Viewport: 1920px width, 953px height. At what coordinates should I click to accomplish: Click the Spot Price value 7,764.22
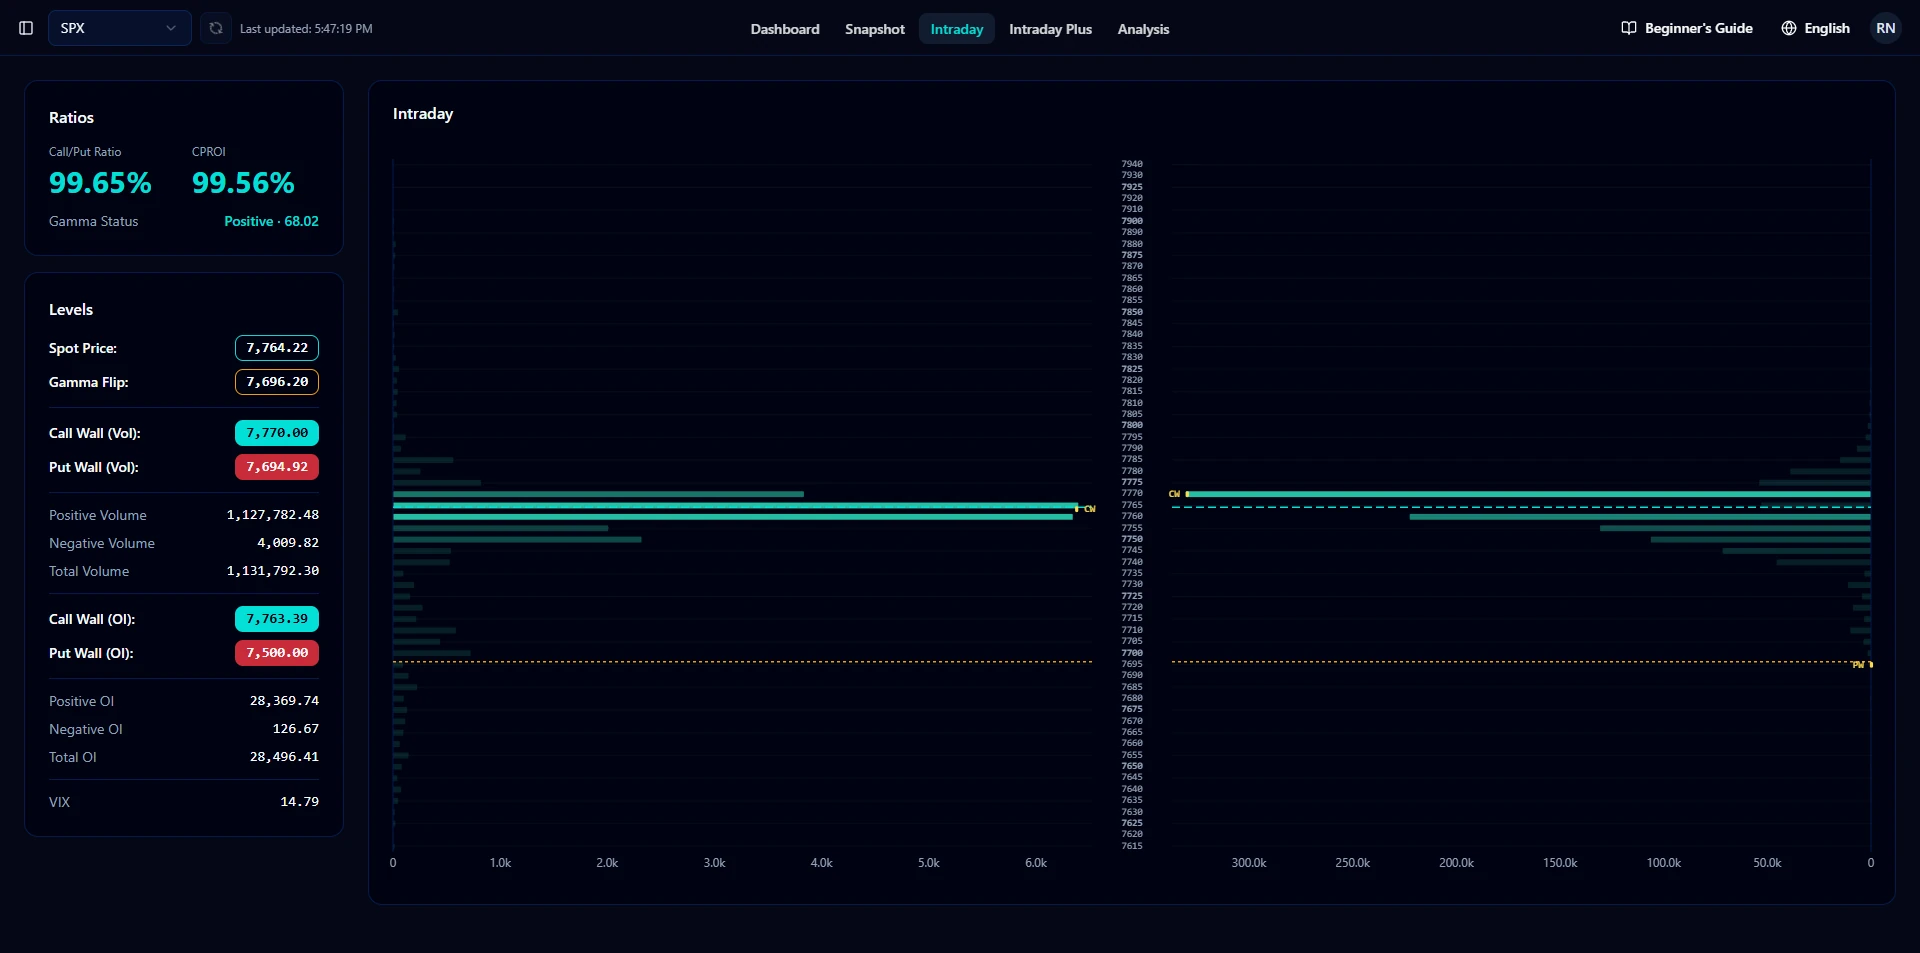coord(277,348)
